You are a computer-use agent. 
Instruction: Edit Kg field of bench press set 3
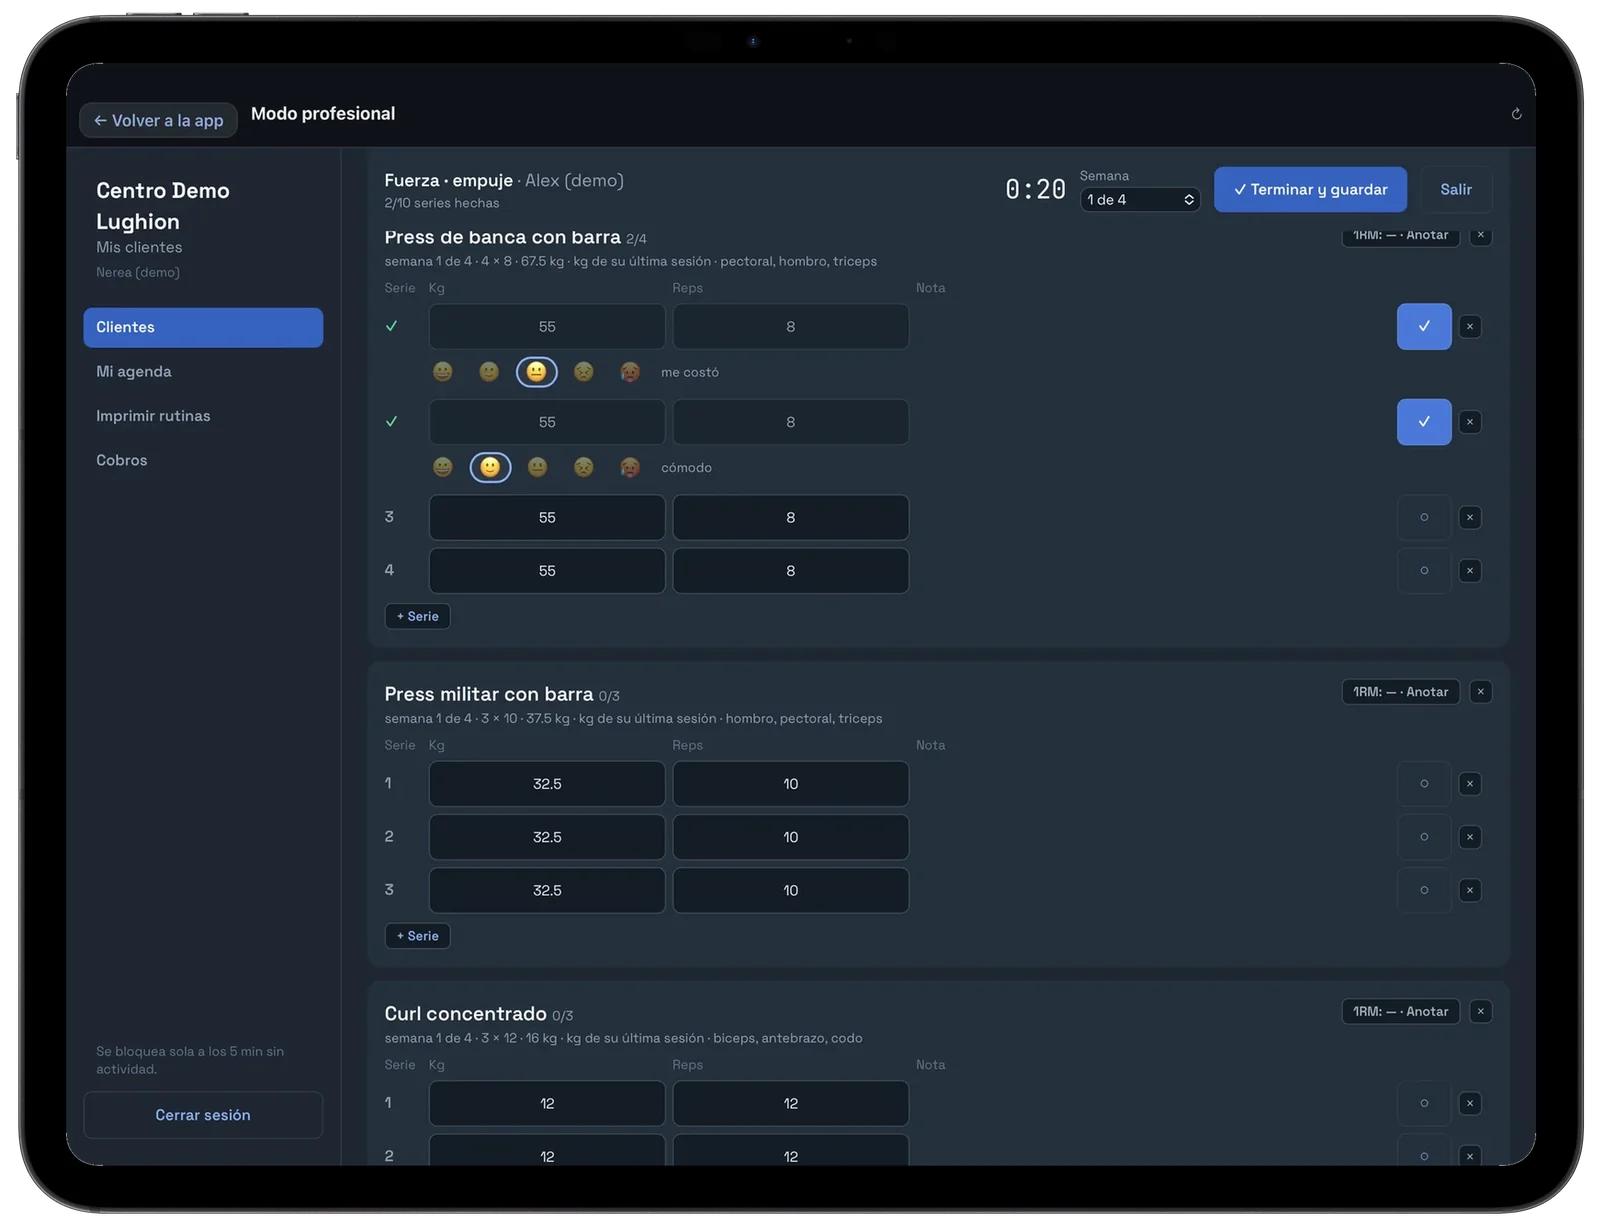click(547, 517)
